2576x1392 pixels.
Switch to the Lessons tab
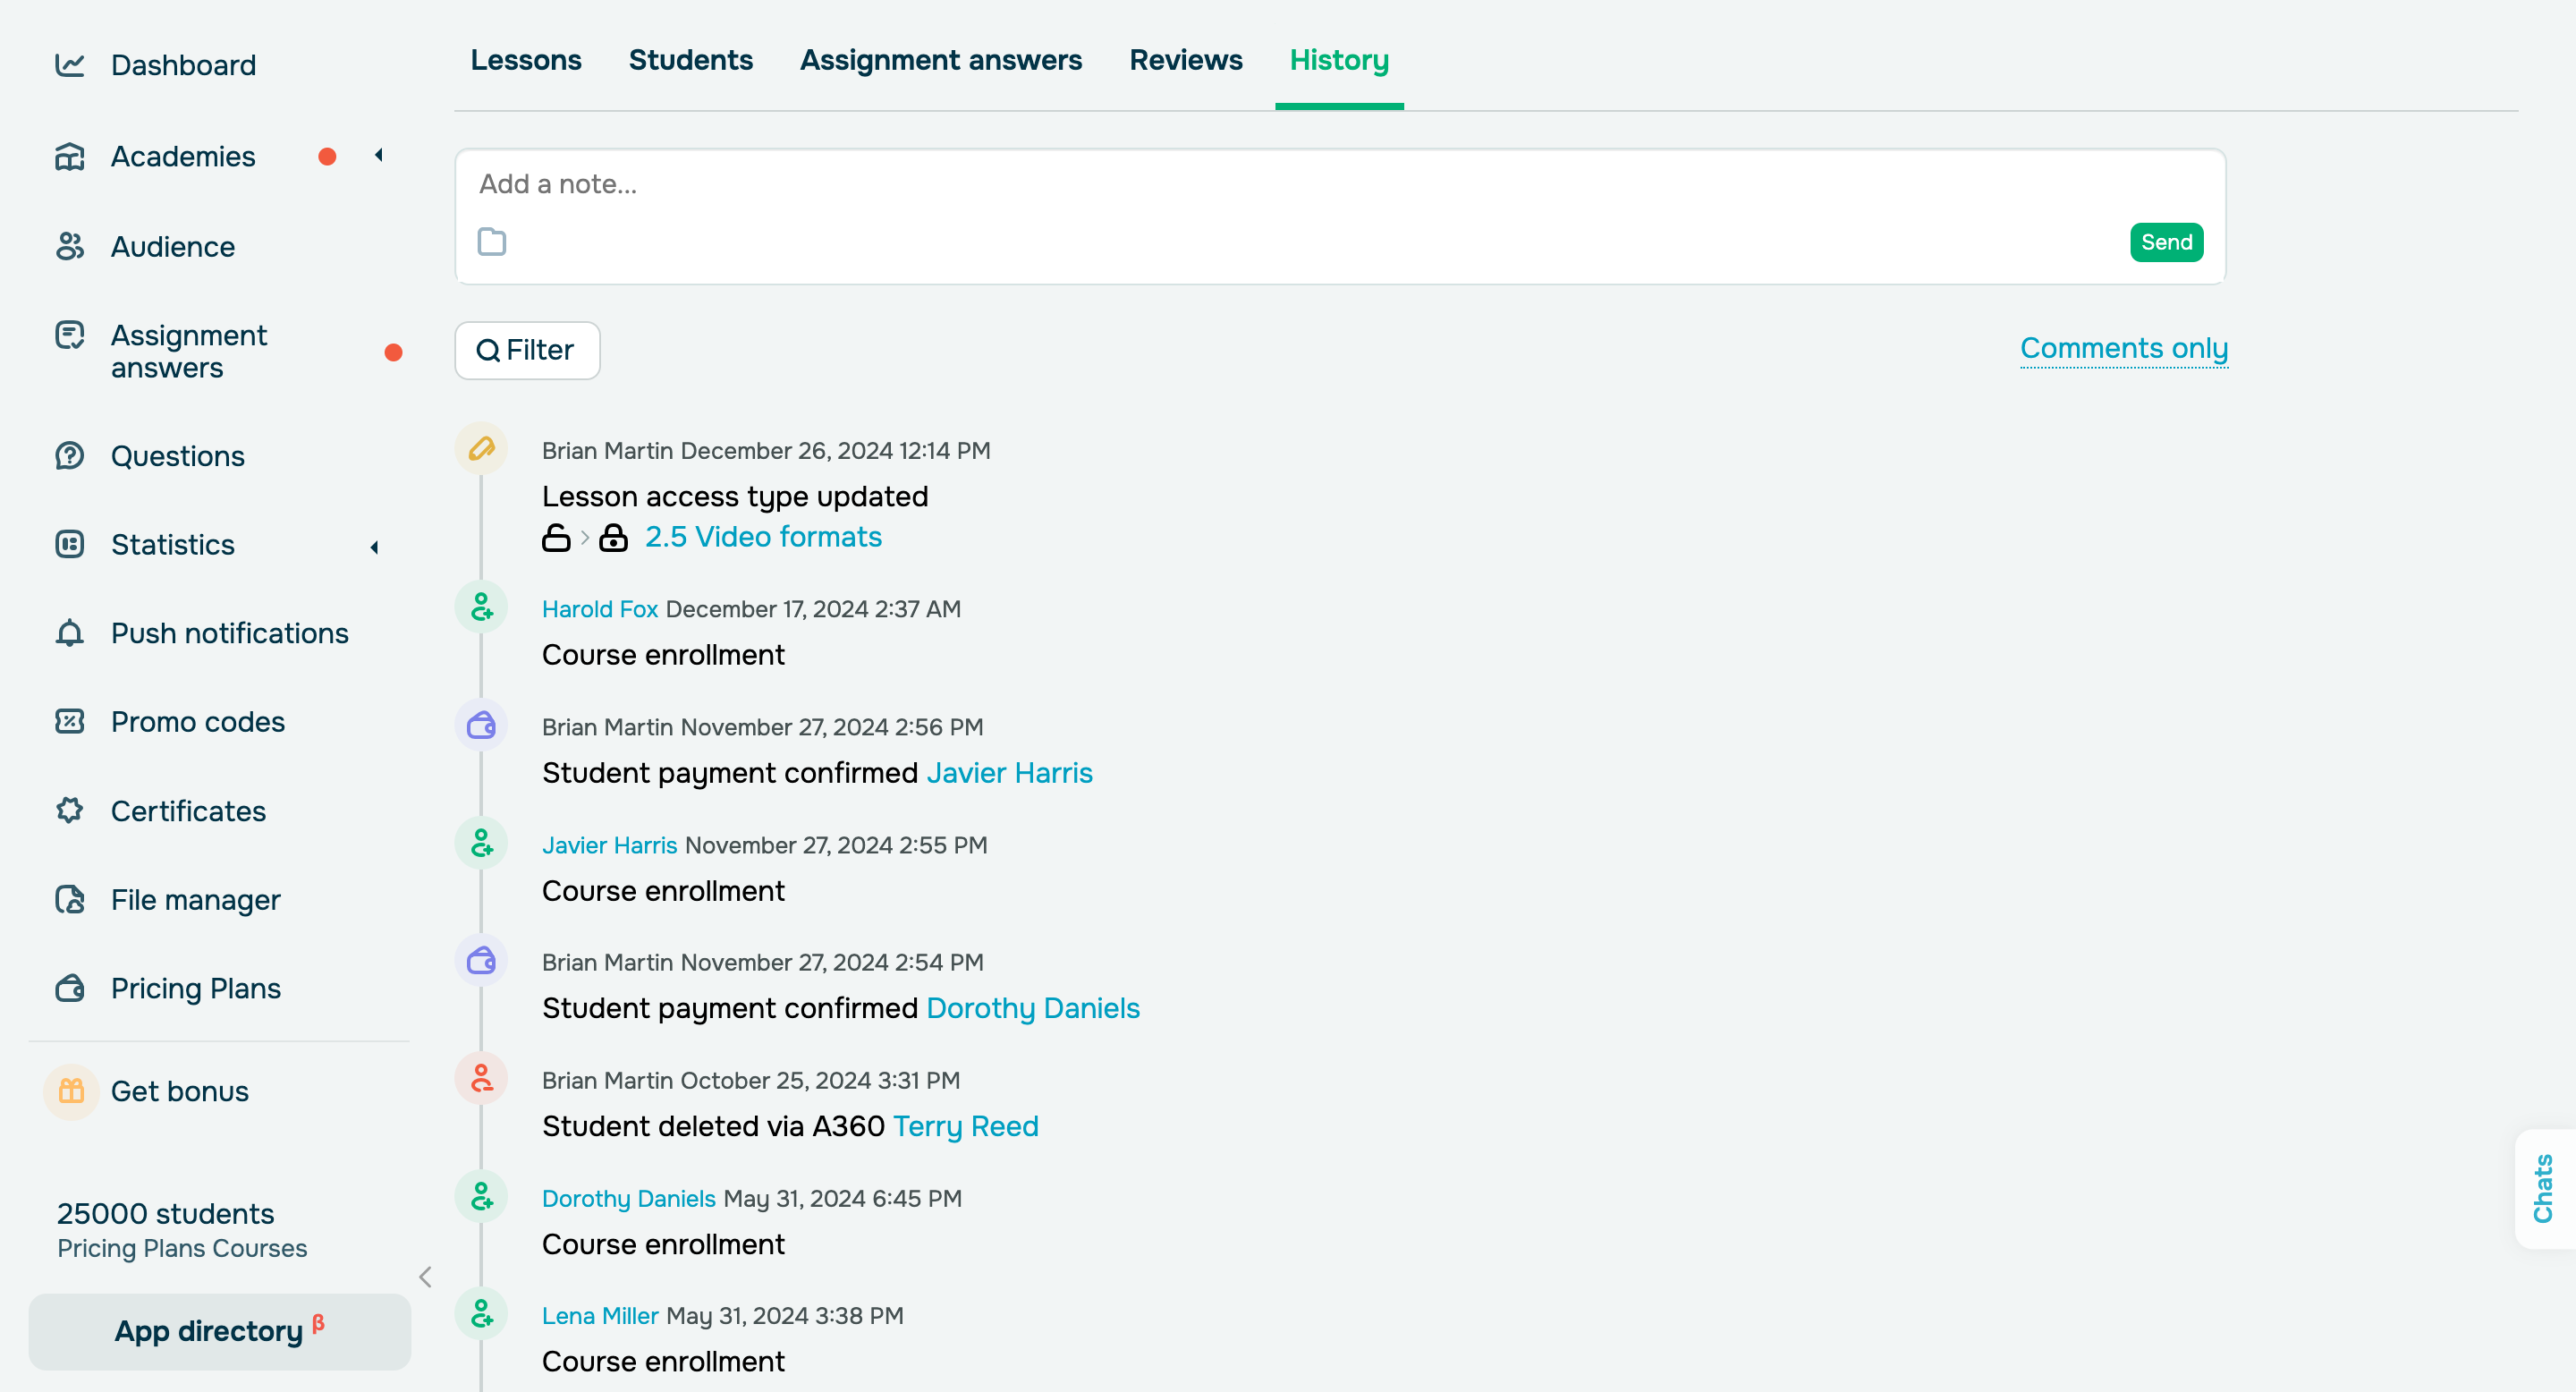coord(526,60)
